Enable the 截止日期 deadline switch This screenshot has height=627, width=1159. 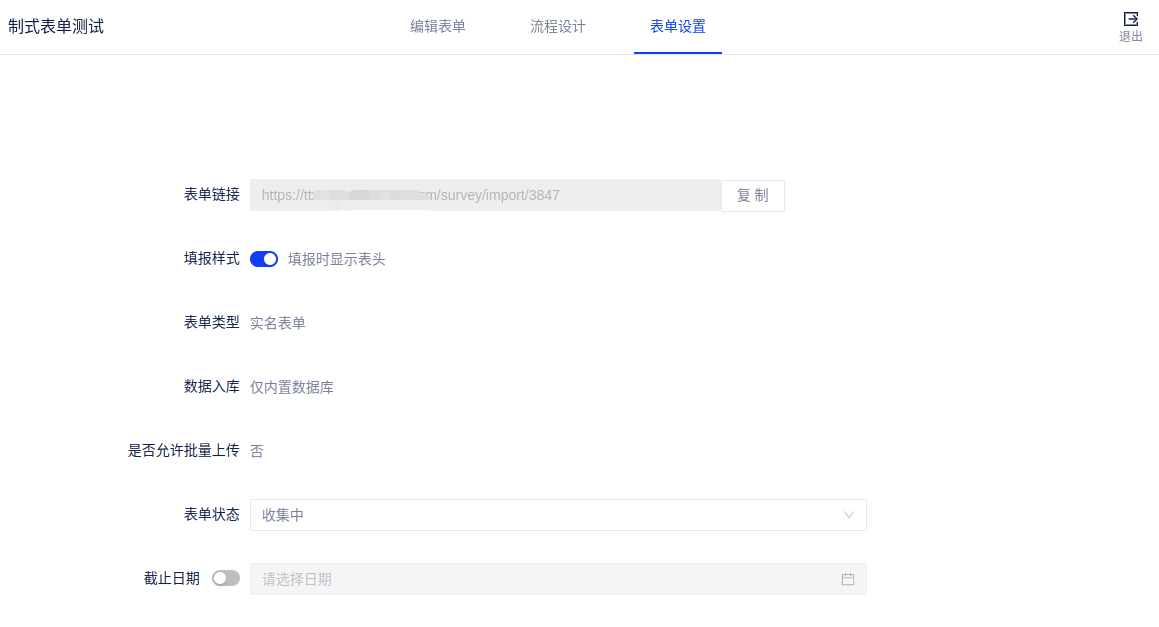(x=226, y=578)
